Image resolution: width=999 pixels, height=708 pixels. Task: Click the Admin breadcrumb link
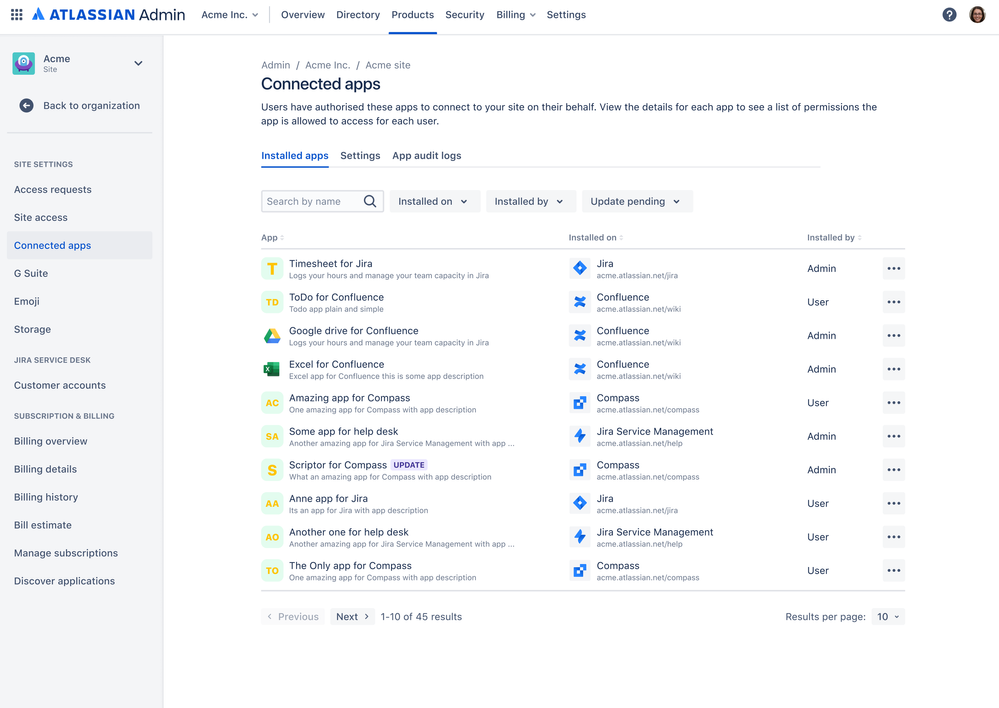click(x=275, y=65)
